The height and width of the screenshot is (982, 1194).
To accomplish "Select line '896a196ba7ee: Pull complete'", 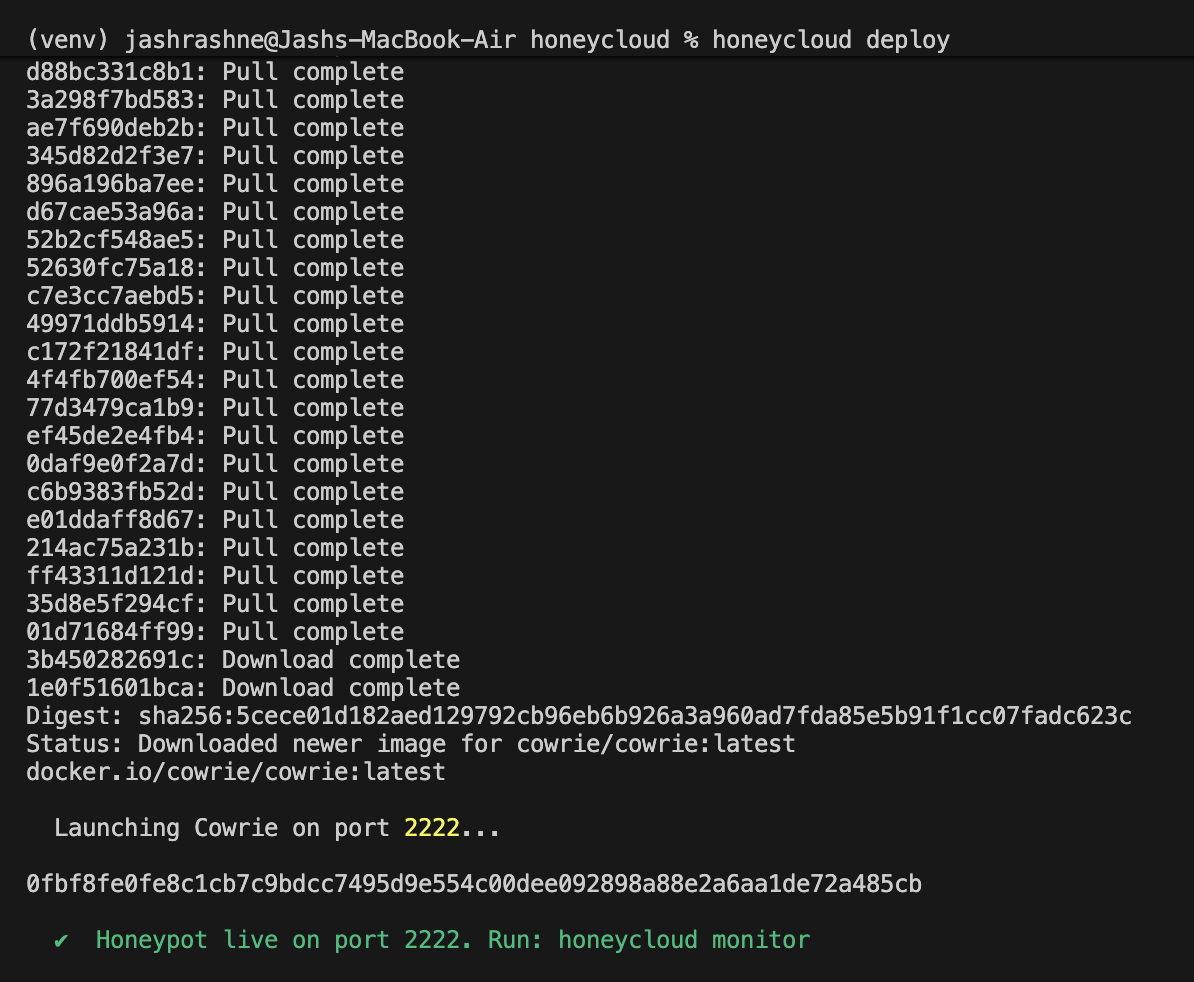I will pyautogui.click(x=215, y=183).
